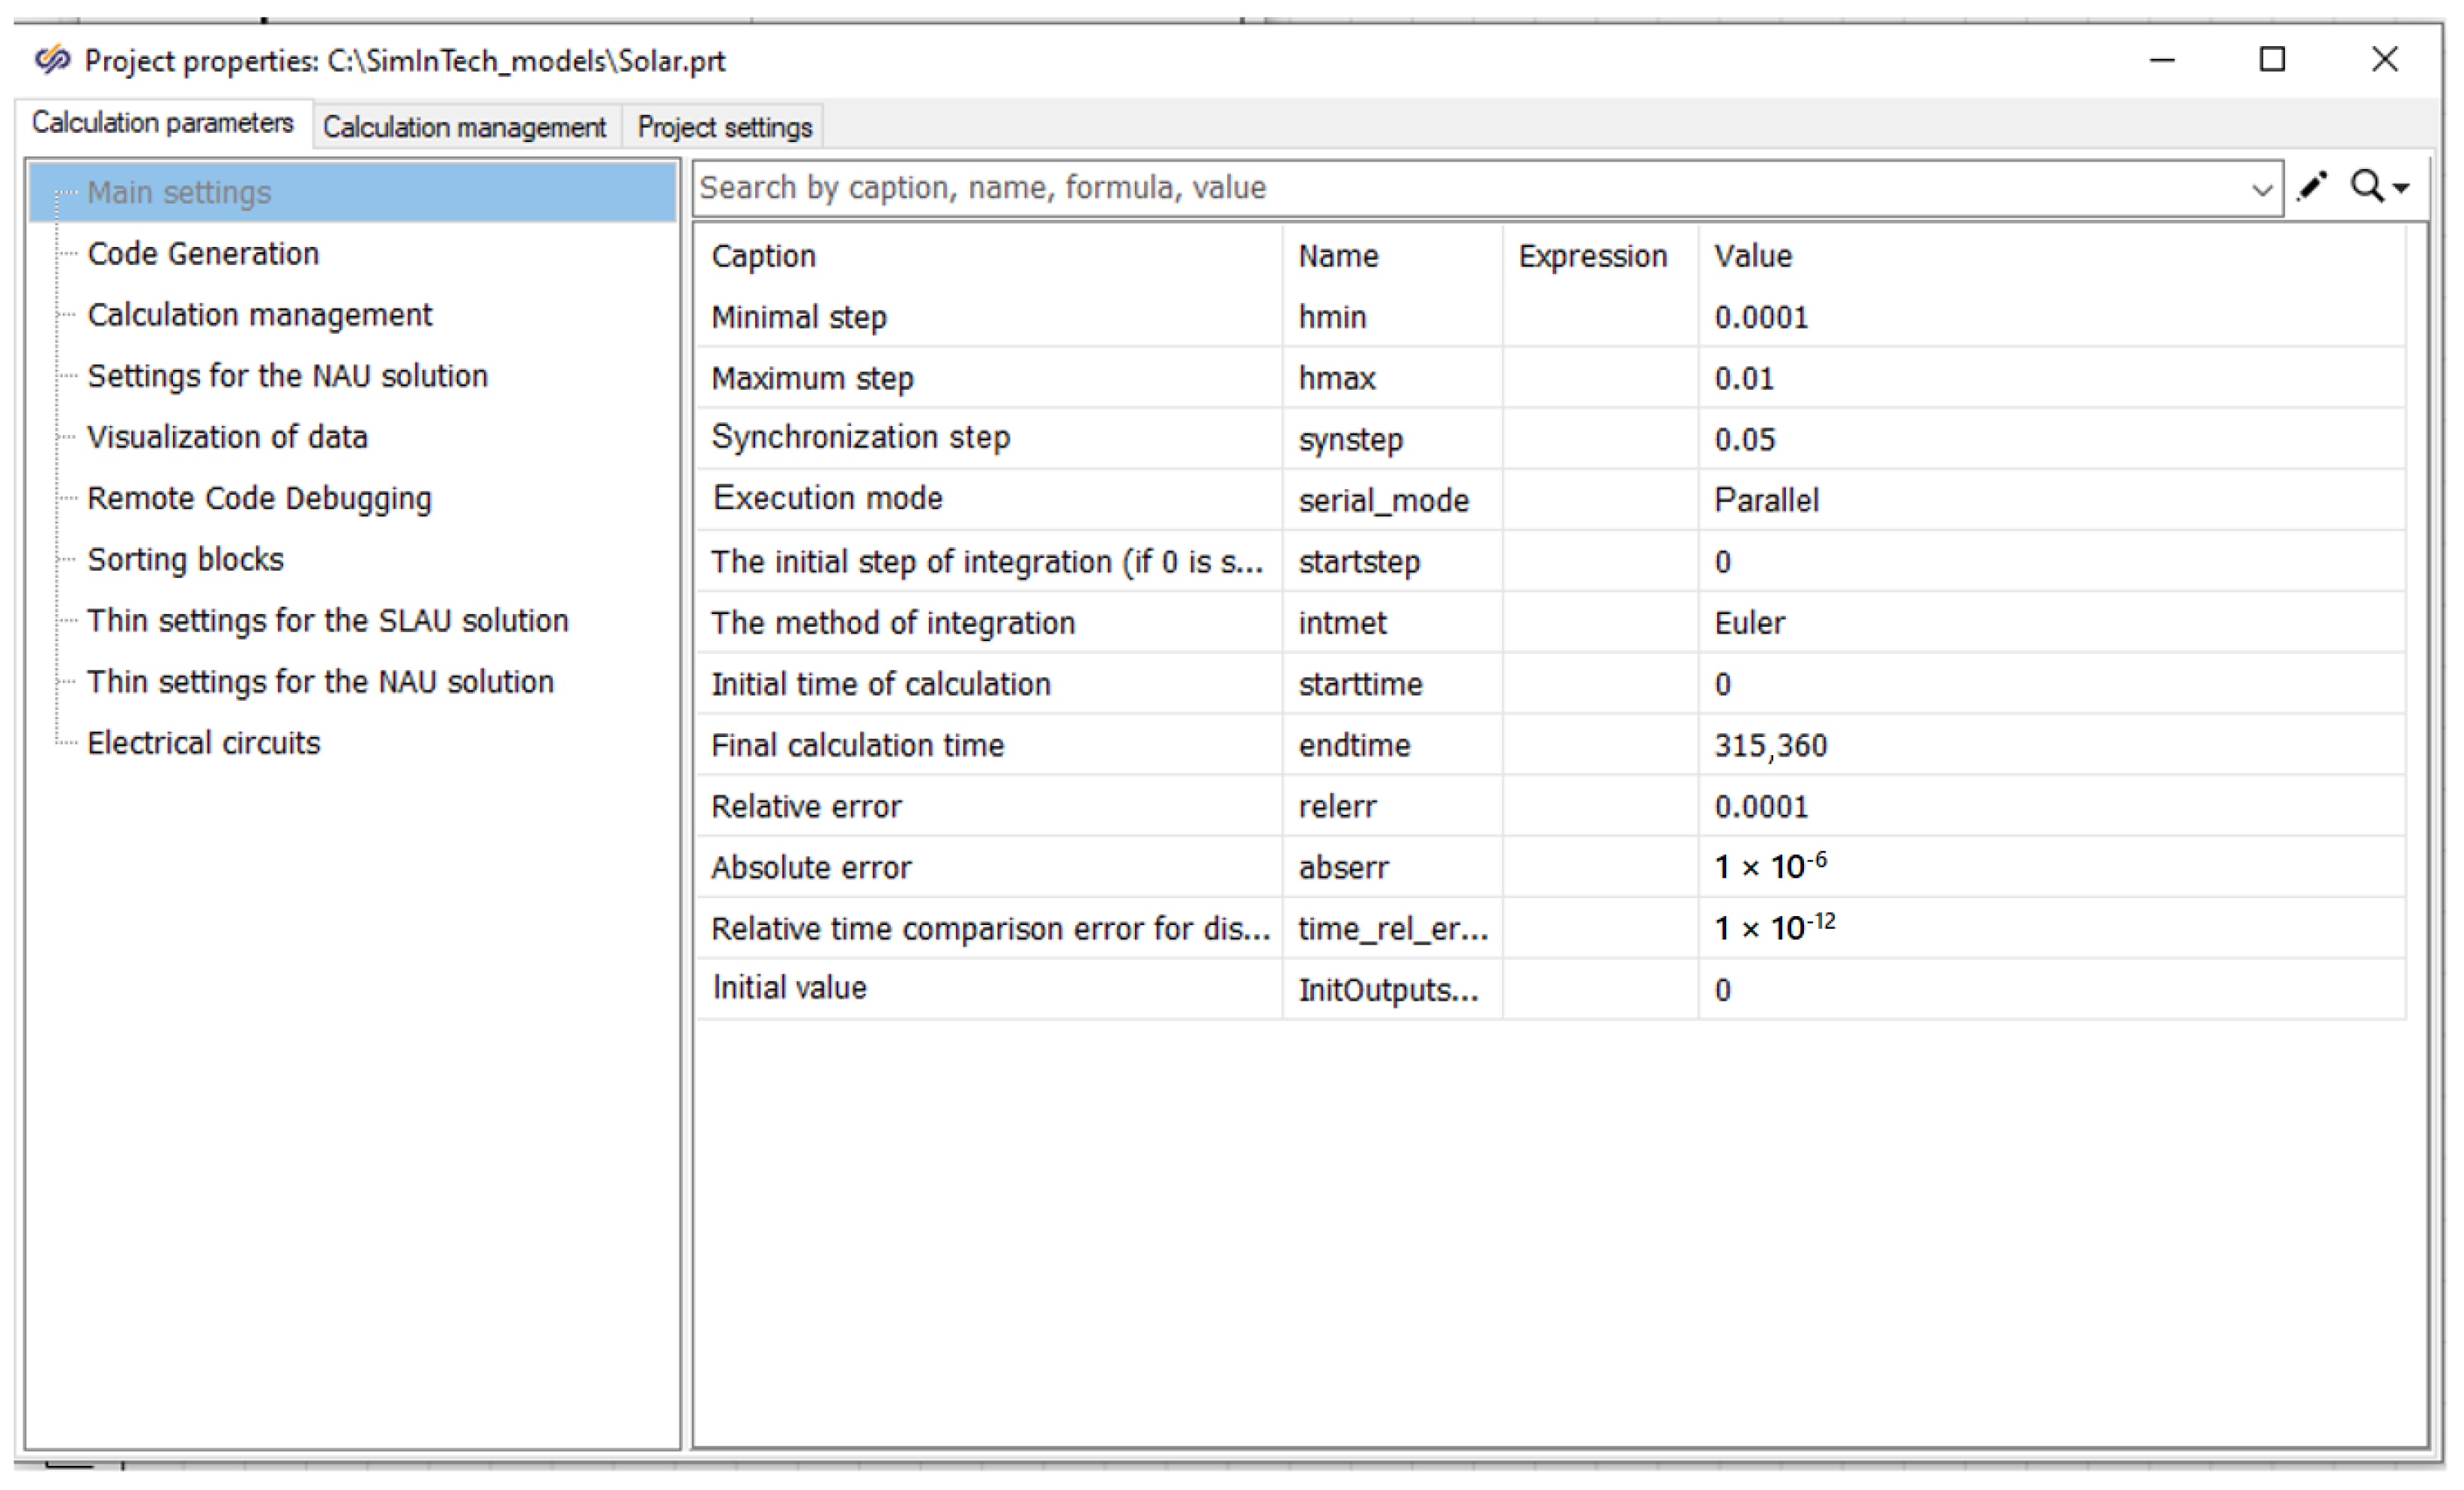Open Thin settings for the SLAU solution
2464x1490 pixels.
327,620
